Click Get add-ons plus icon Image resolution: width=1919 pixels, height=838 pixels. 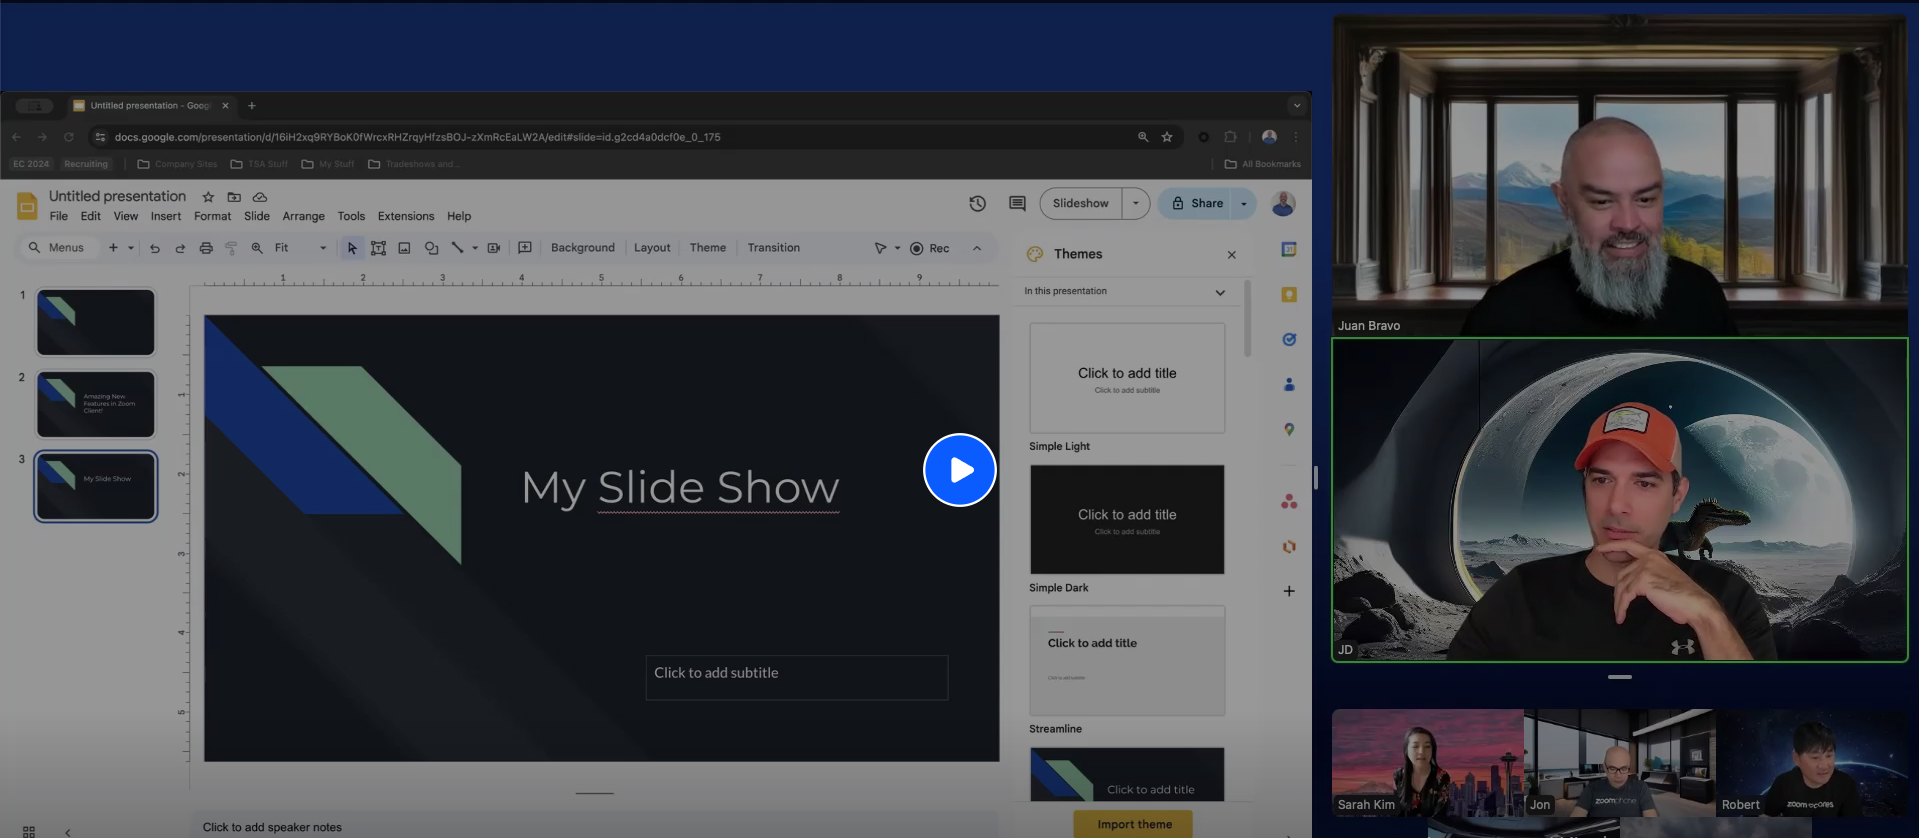(x=1289, y=591)
